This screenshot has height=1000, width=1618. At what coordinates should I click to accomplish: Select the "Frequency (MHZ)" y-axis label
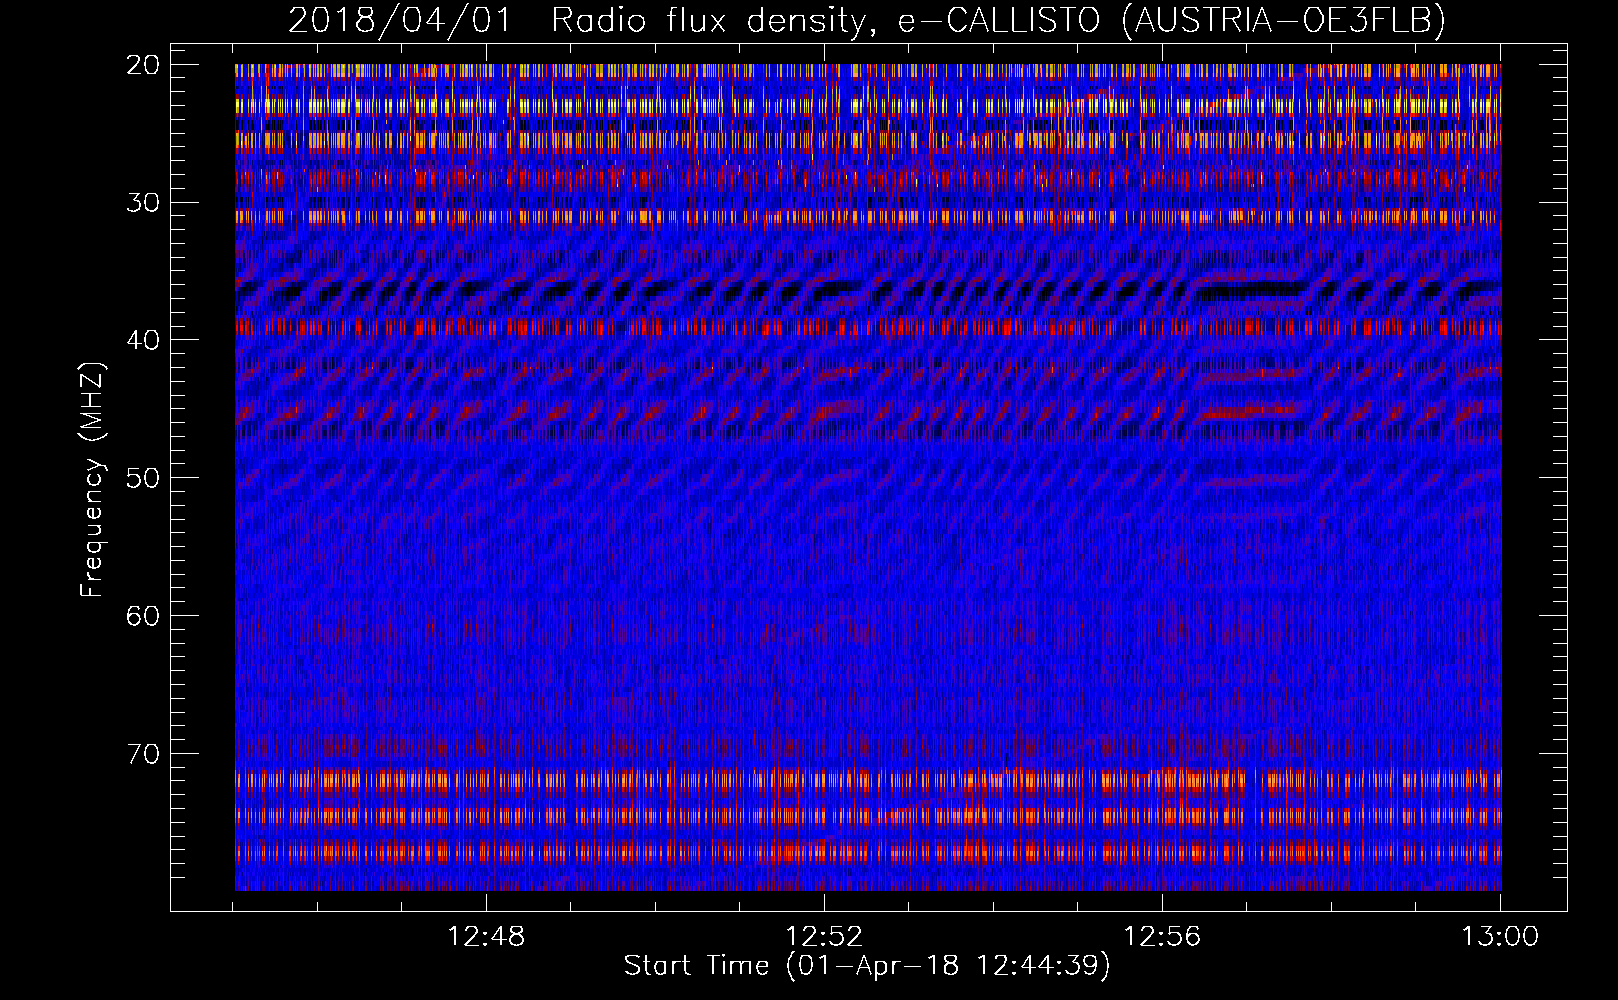pos(92,479)
